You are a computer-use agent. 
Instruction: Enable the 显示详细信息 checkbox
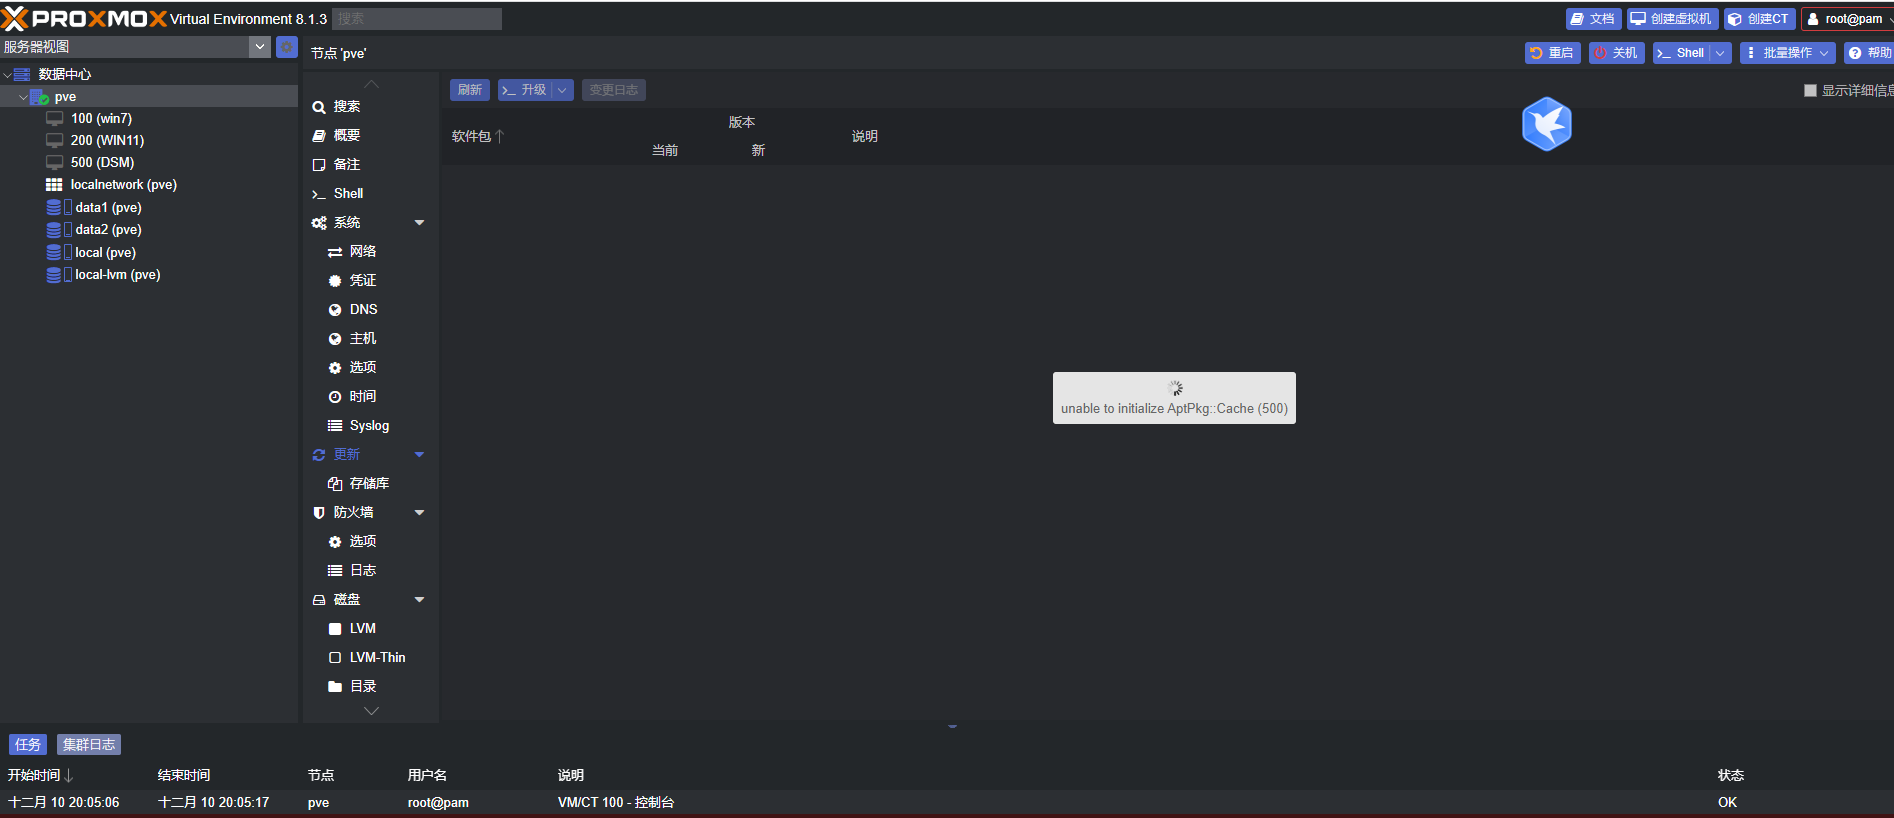(1810, 90)
